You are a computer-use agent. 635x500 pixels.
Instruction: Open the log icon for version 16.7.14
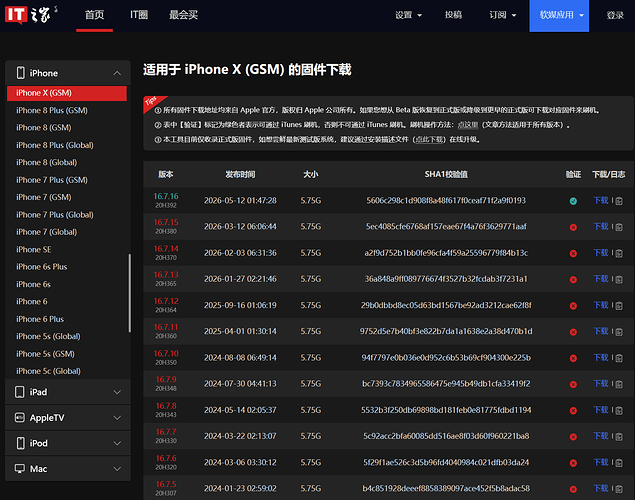619,253
